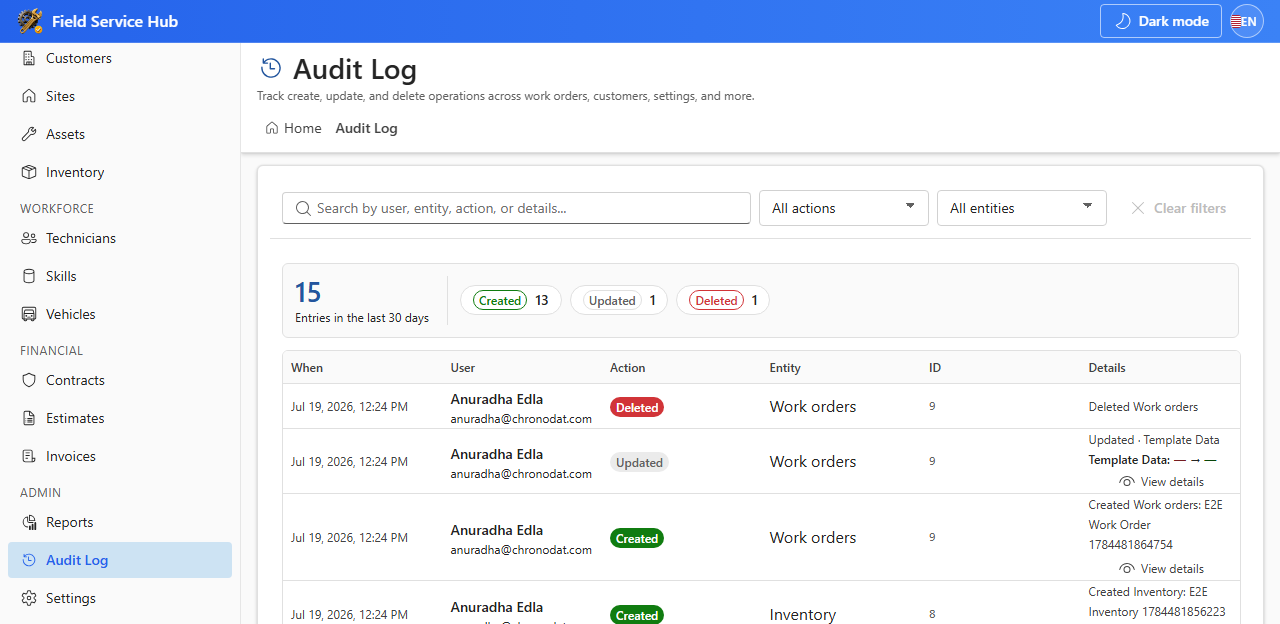
Task: Click the Clear filters button
Action: point(1179,208)
